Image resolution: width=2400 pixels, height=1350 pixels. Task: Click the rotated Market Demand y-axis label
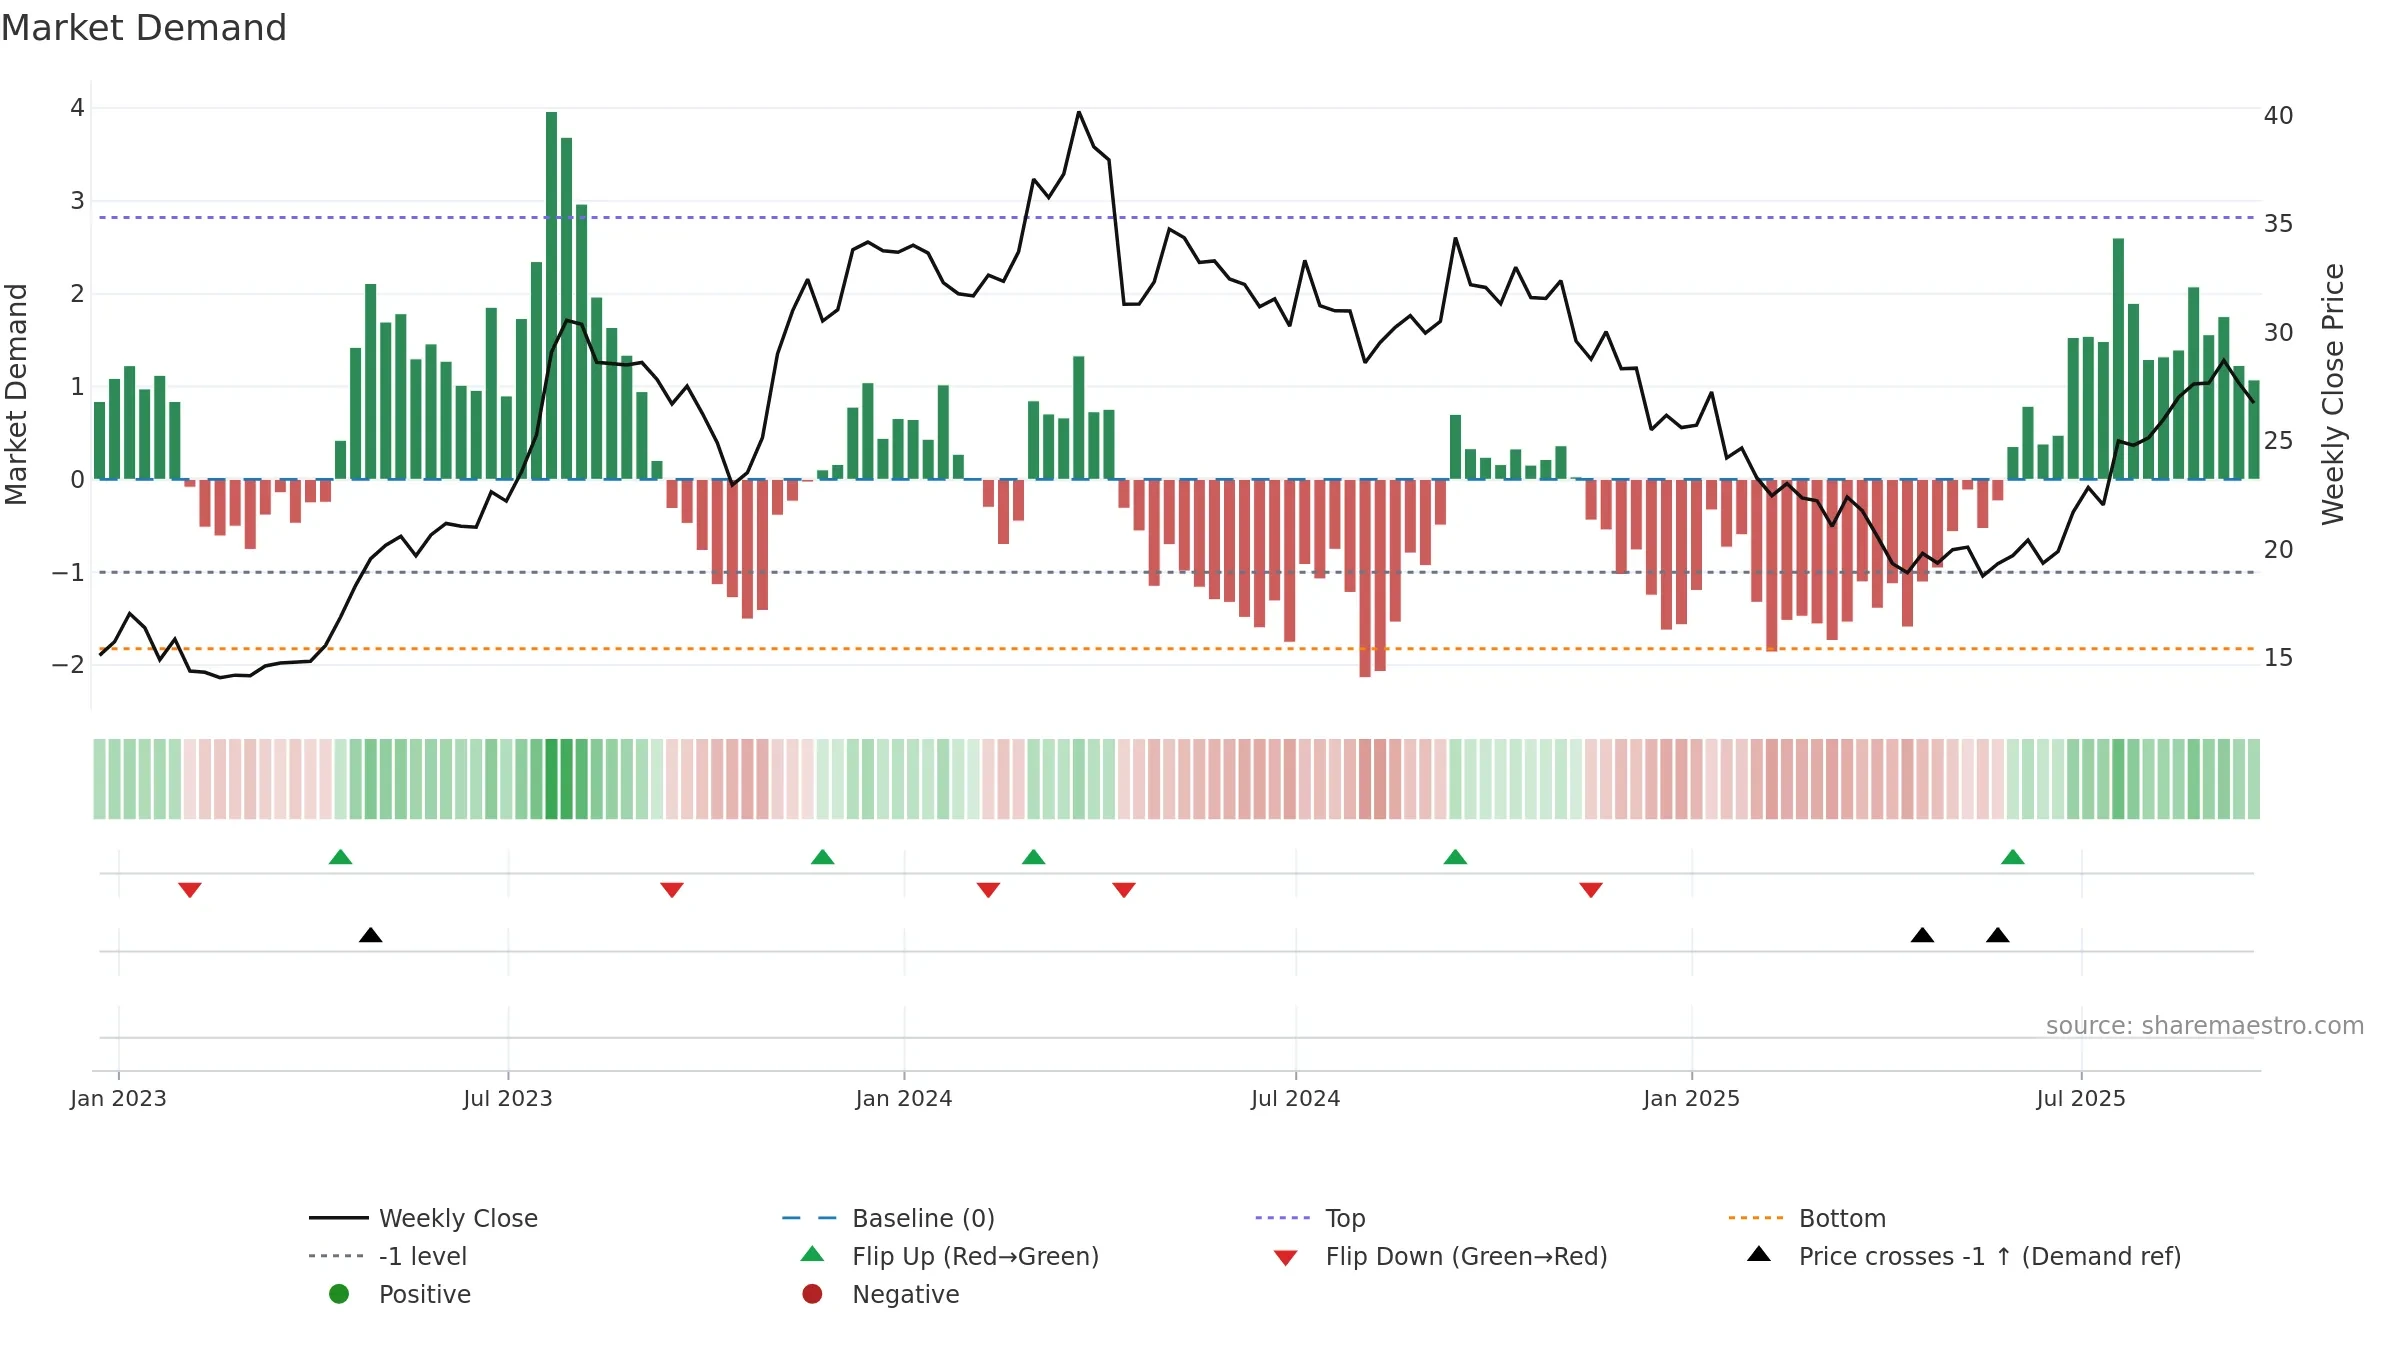tap(16, 394)
